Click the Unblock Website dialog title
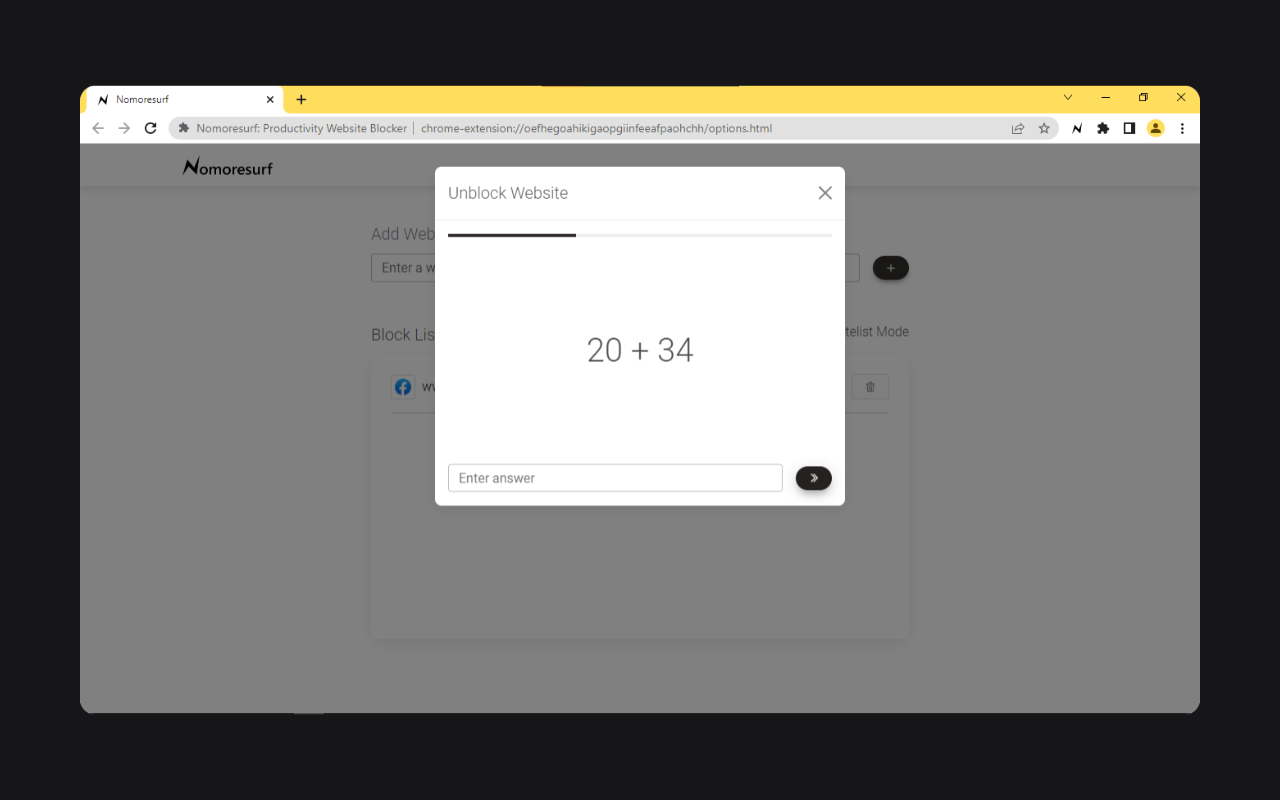This screenshot has width=1280, height=800. coord(508,193)
